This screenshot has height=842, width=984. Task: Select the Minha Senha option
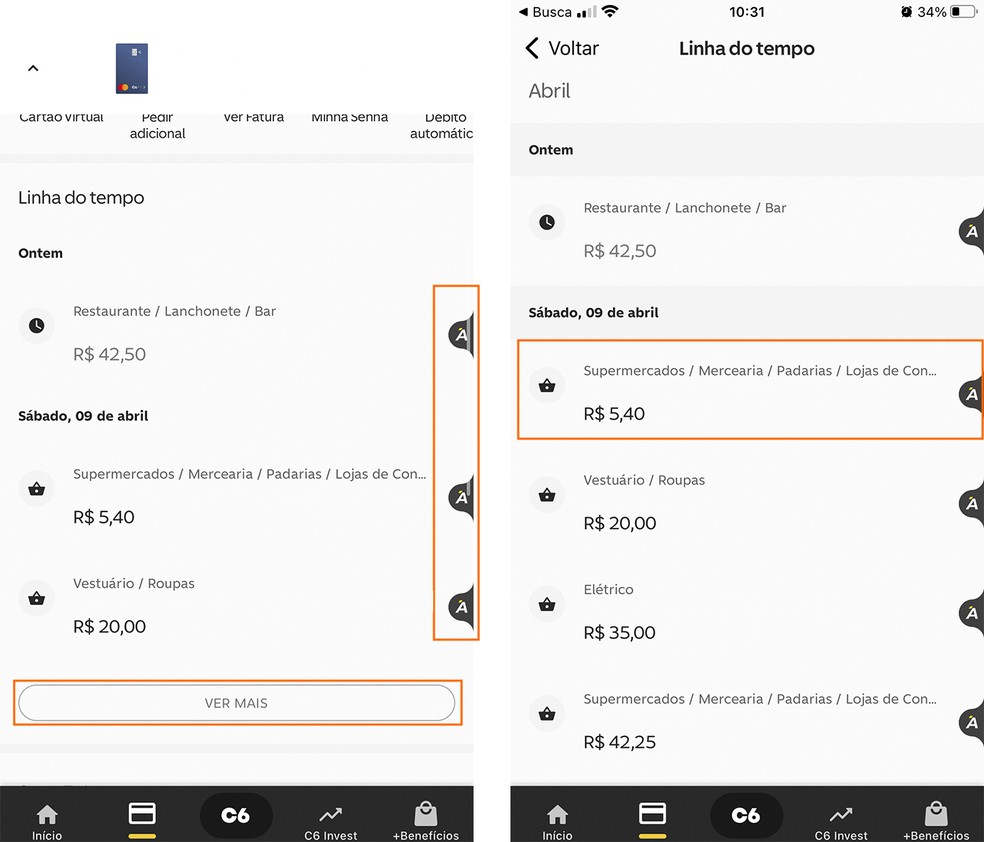[349, 118]
